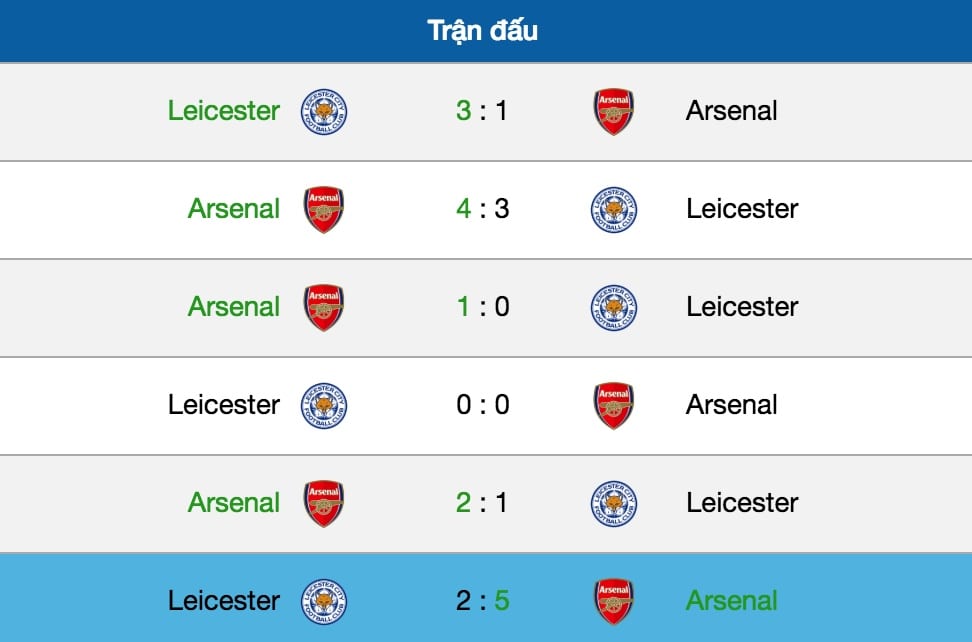Screen dimensions: 972x642
Task: Click the Arsenal winner label in the bottom row
Action: 733,601
